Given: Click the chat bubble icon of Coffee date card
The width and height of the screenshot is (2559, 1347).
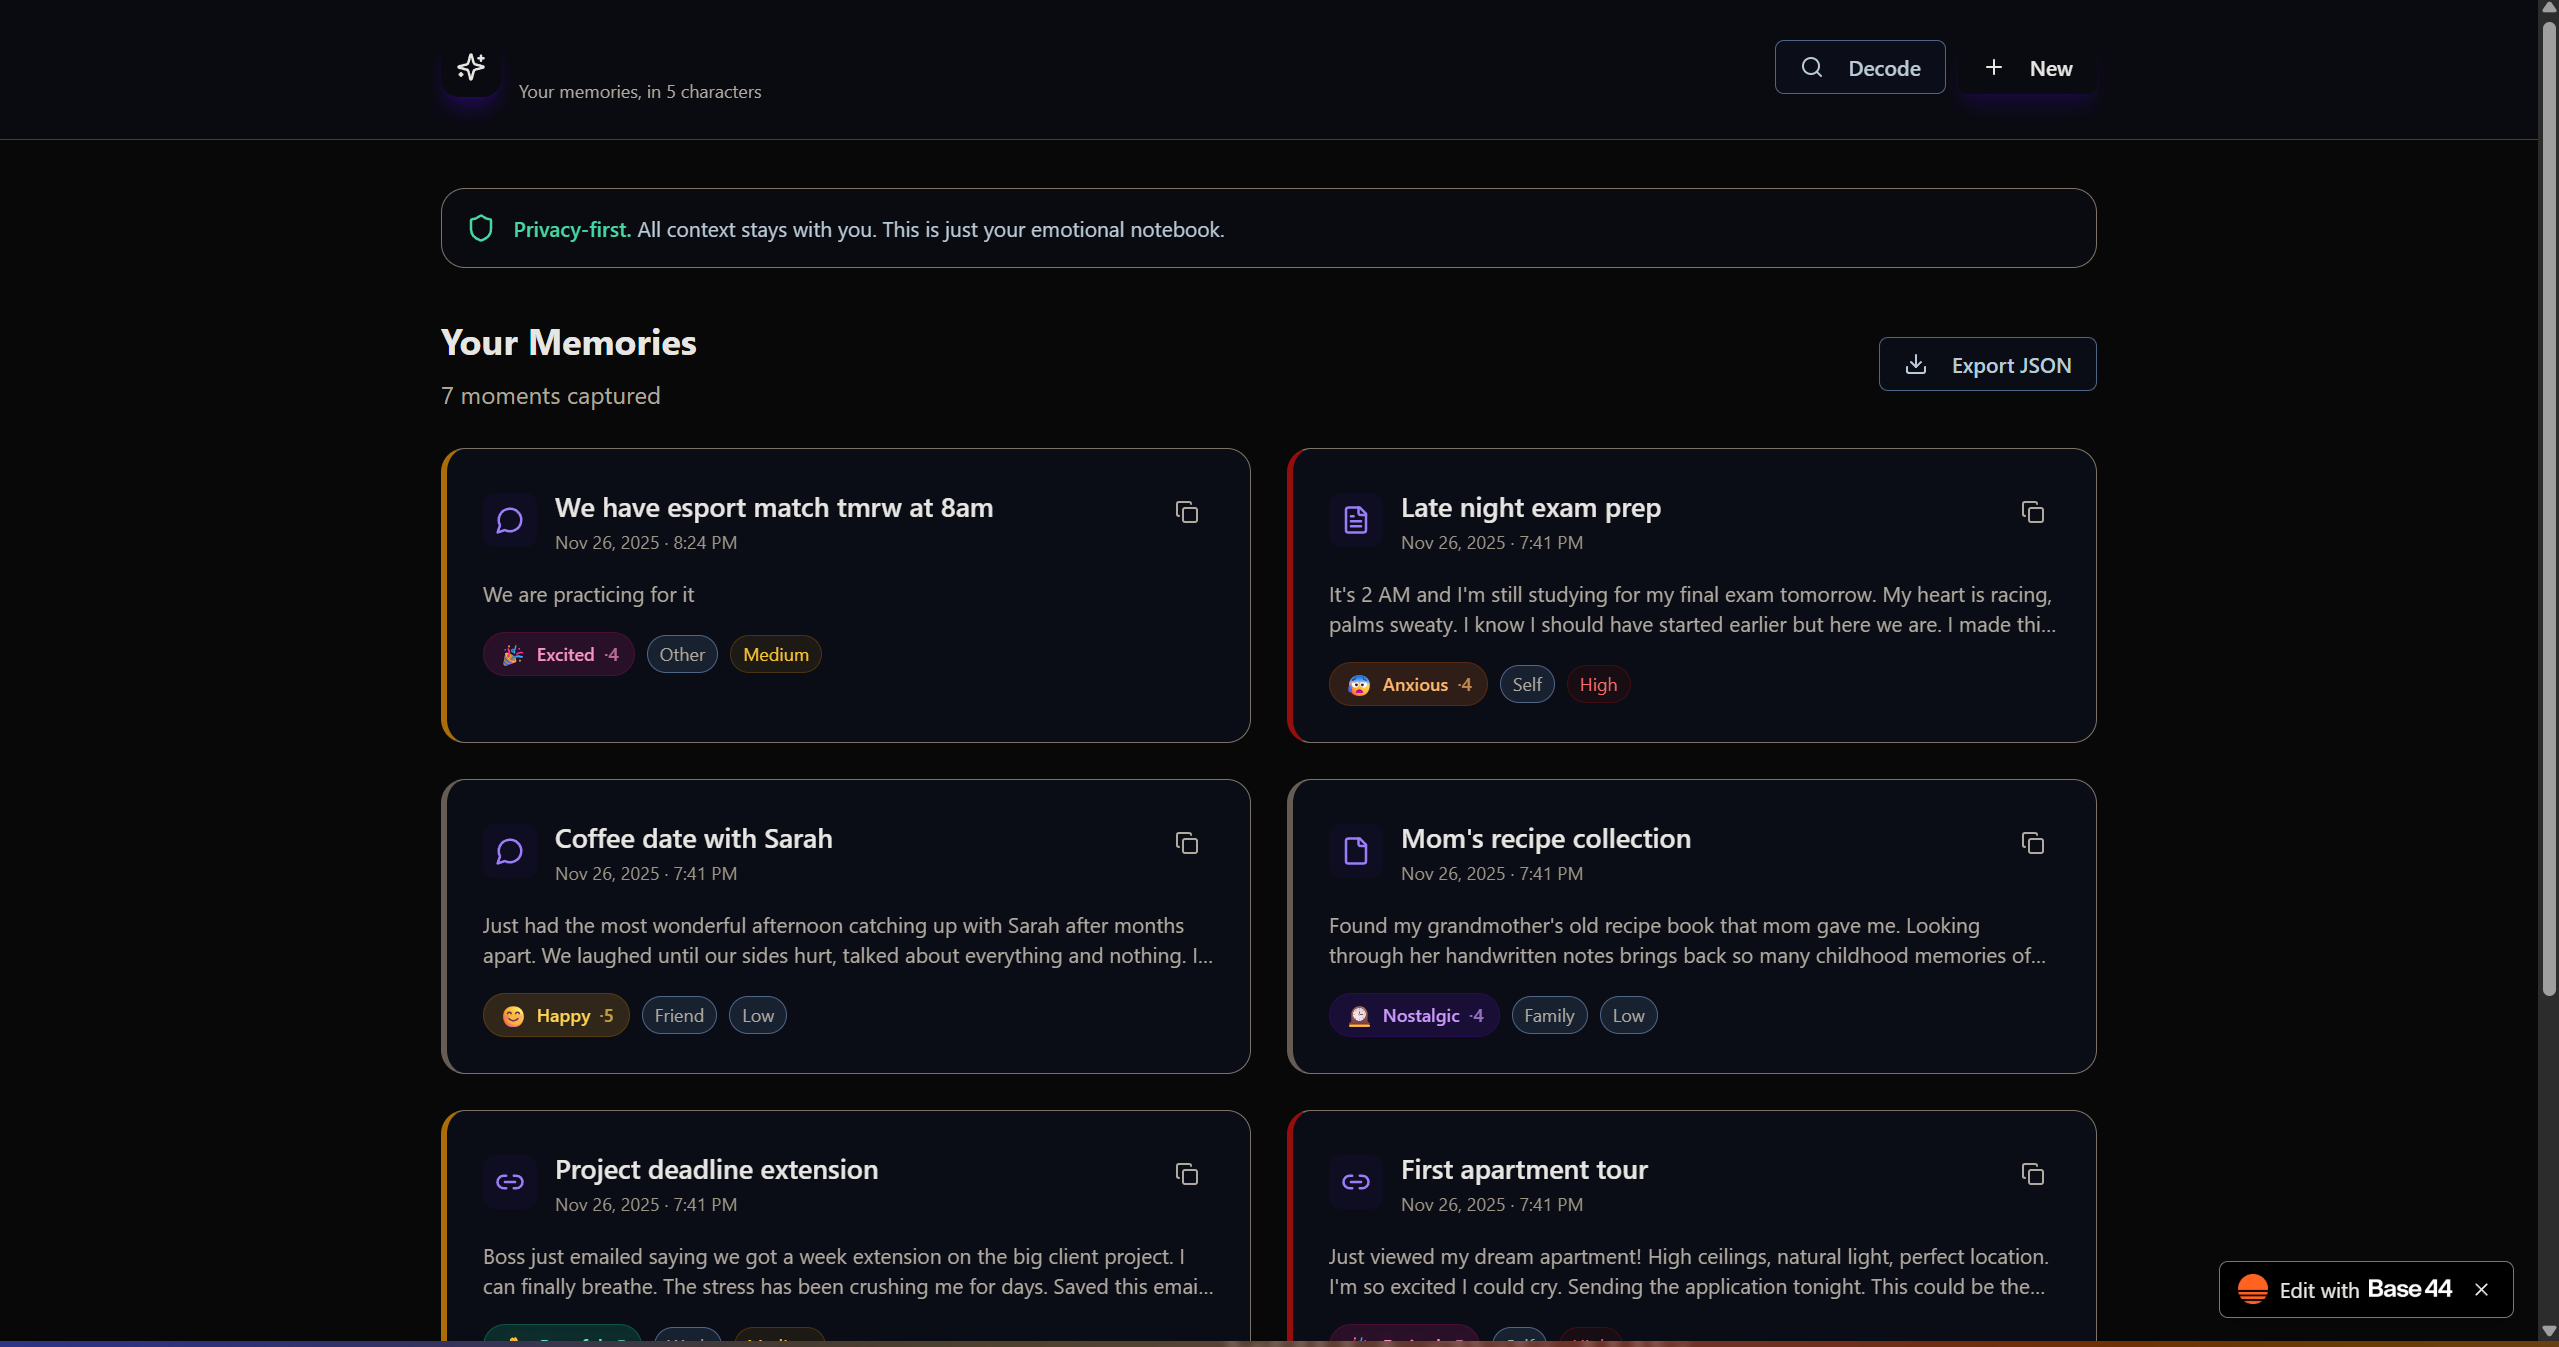Looking at the screenshot, I should pos(510,851).
